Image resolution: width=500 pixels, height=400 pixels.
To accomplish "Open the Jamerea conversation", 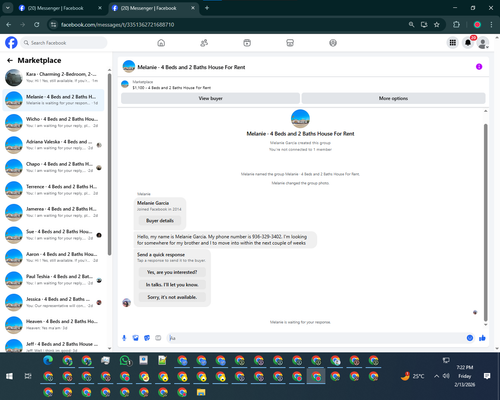I will 53,212.
